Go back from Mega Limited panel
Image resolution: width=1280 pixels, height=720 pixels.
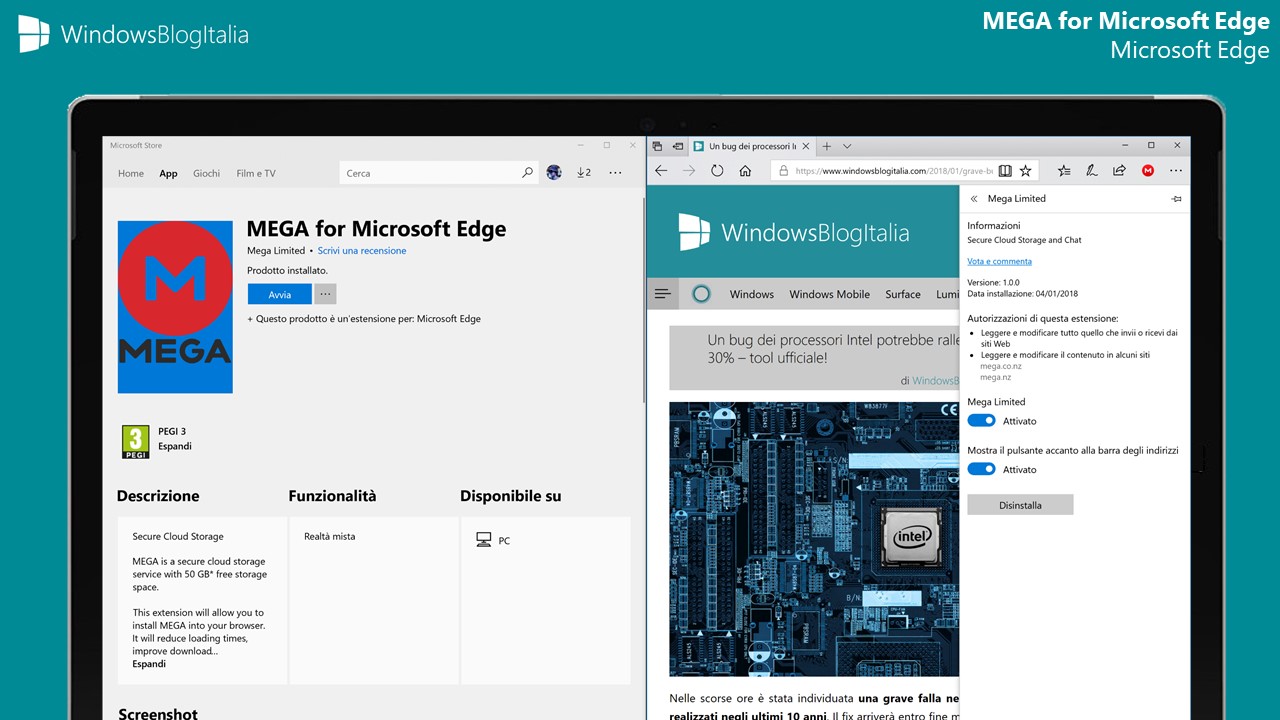[x=974, y=199]
